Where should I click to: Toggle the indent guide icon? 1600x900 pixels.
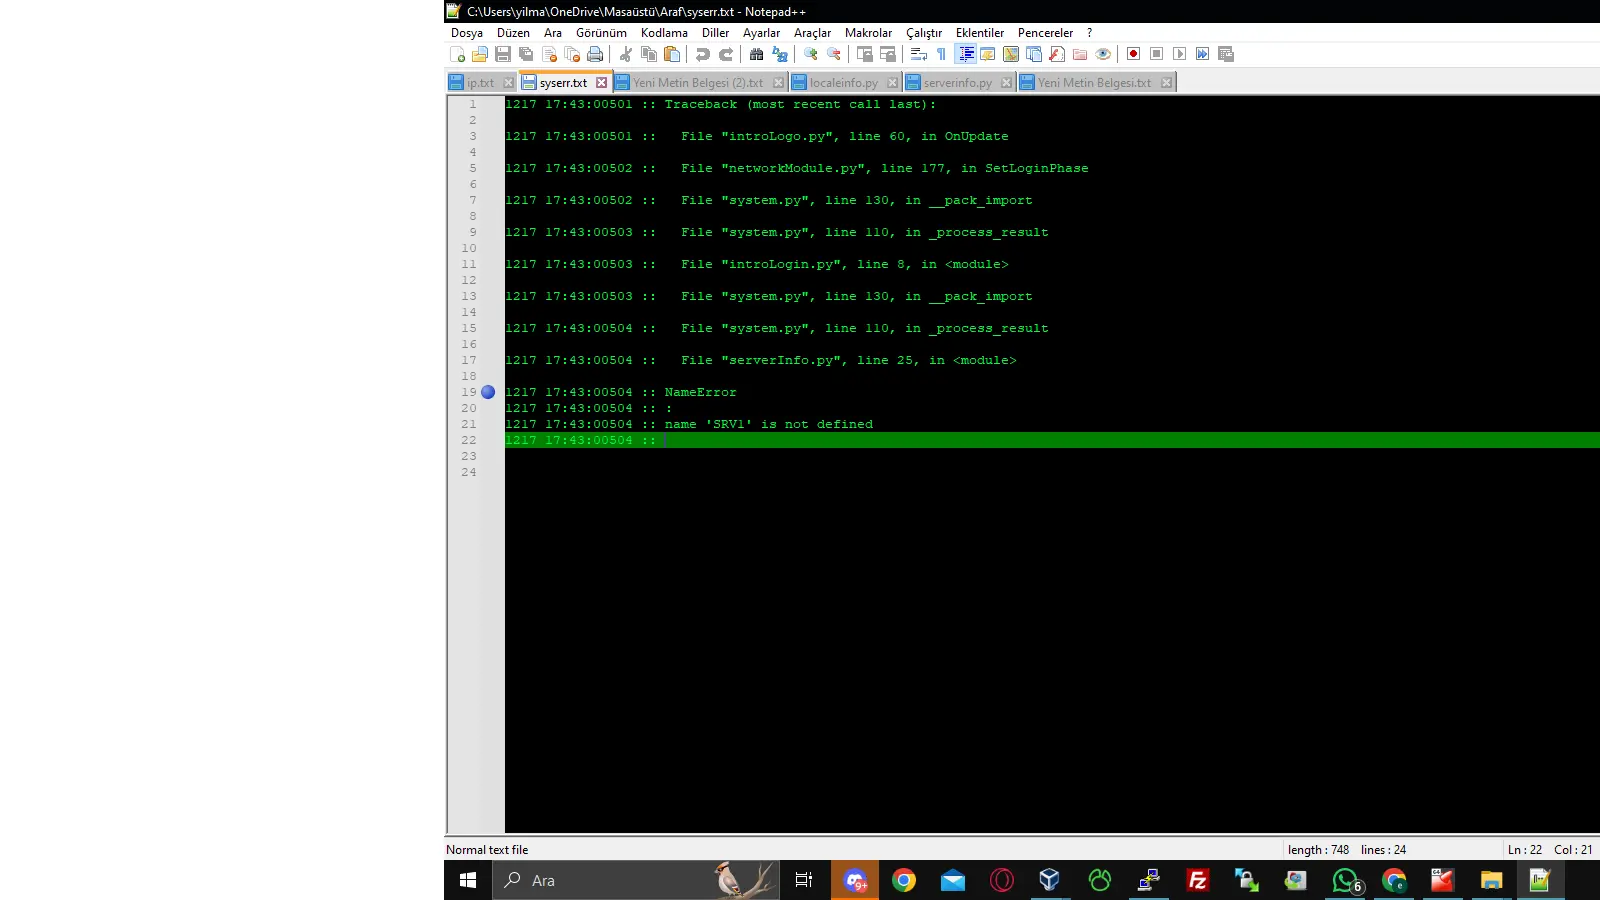click(x=966, y=54)
